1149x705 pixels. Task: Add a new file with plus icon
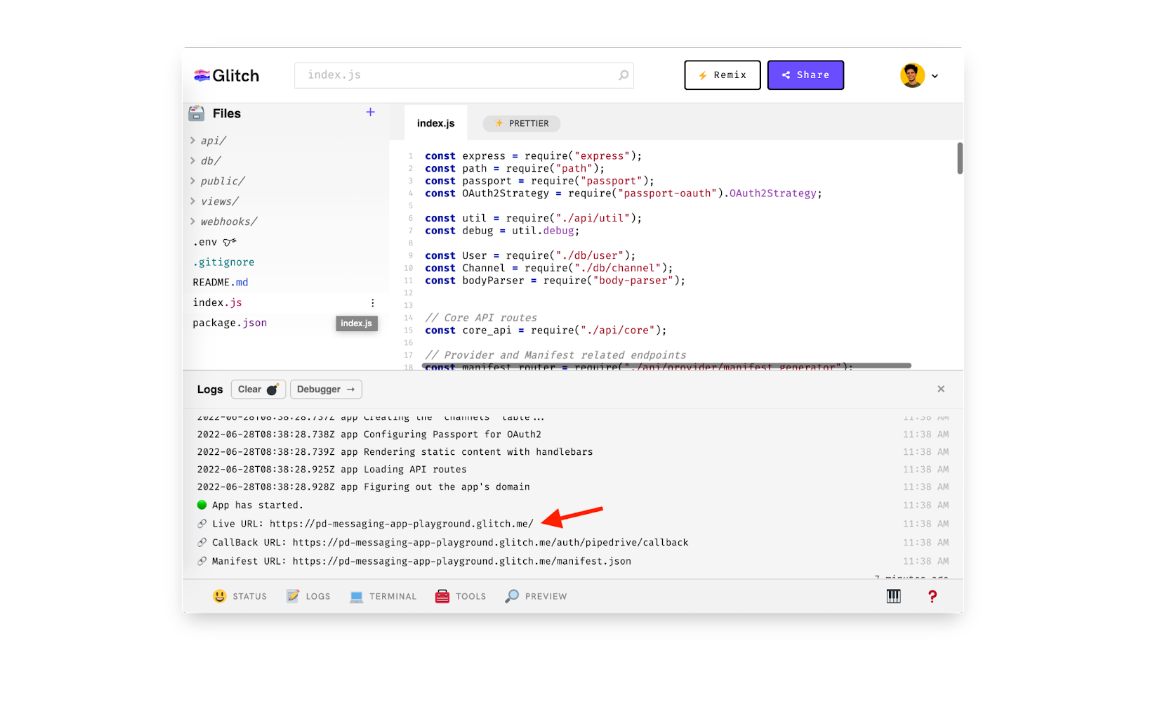click(370, 112)
